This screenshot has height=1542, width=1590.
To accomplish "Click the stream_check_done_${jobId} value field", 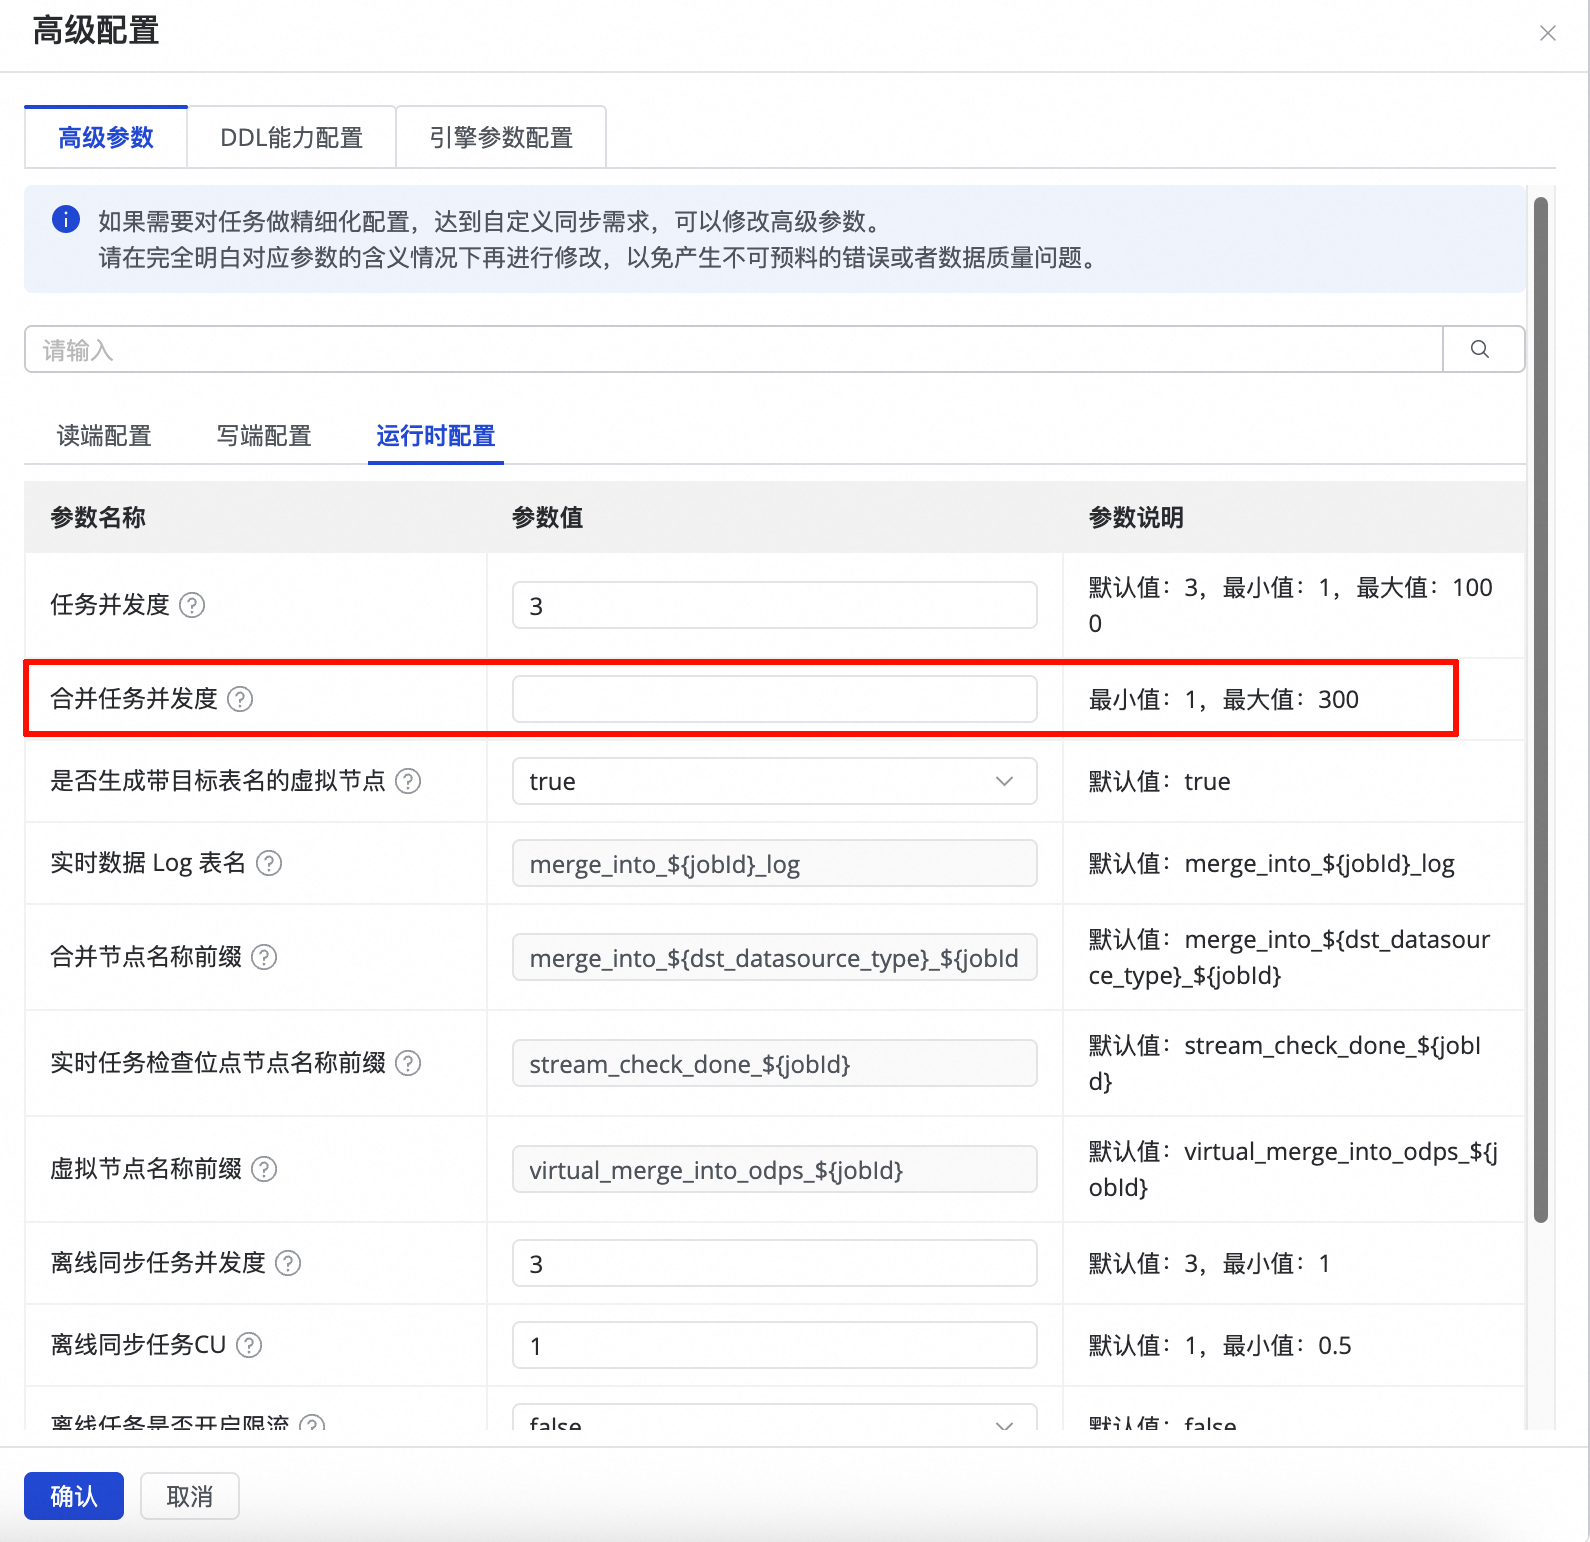I will (774, 1063).
